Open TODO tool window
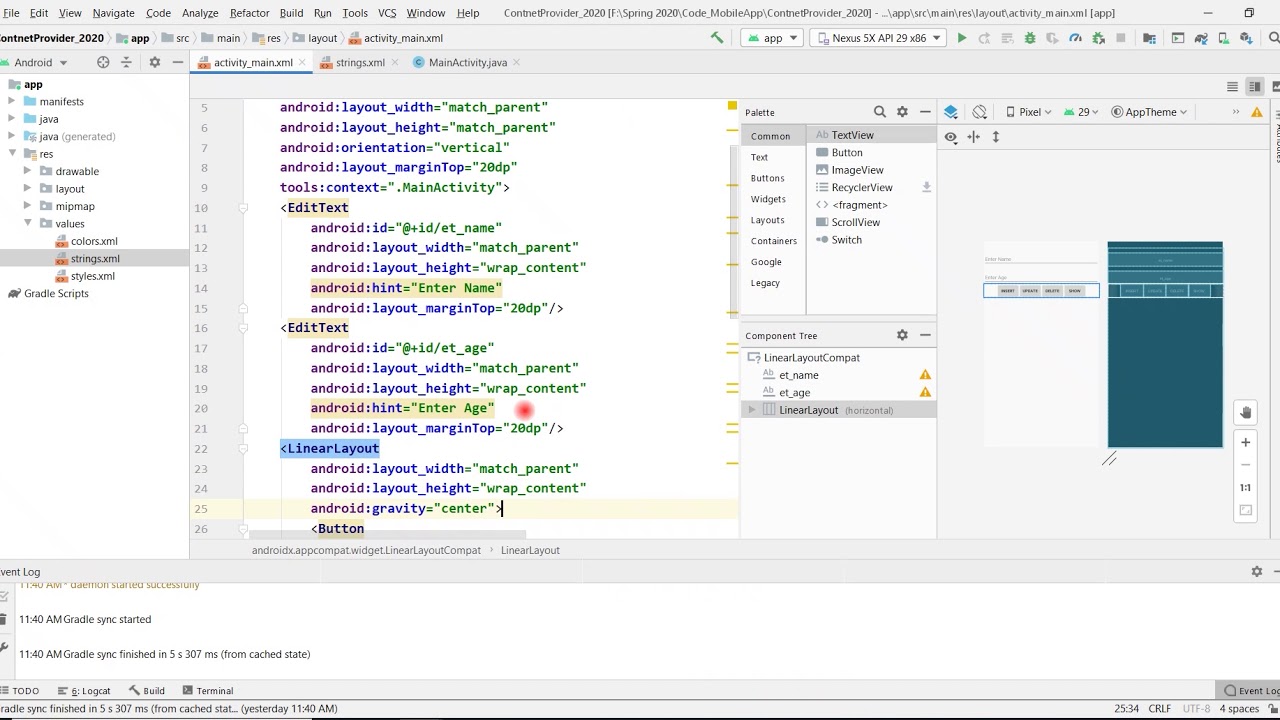The image size is (1280, 720). [x=20, y=691]
